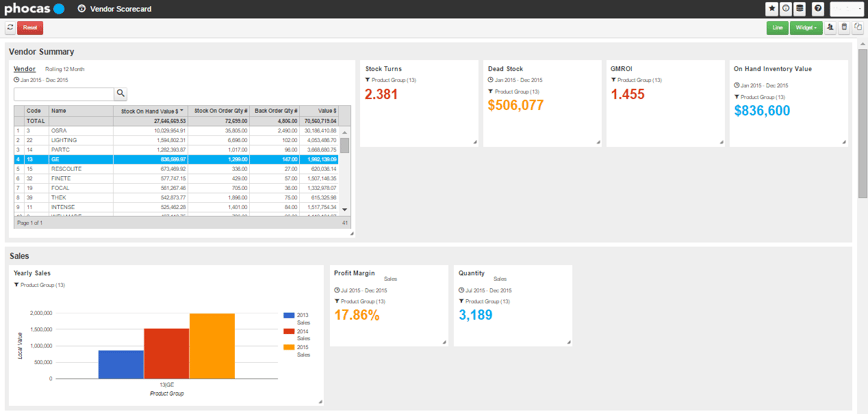Viewport: 868px width, 414px height.
Task: Click the Quantity value 3,189
Action: click(x=476, y=315)
